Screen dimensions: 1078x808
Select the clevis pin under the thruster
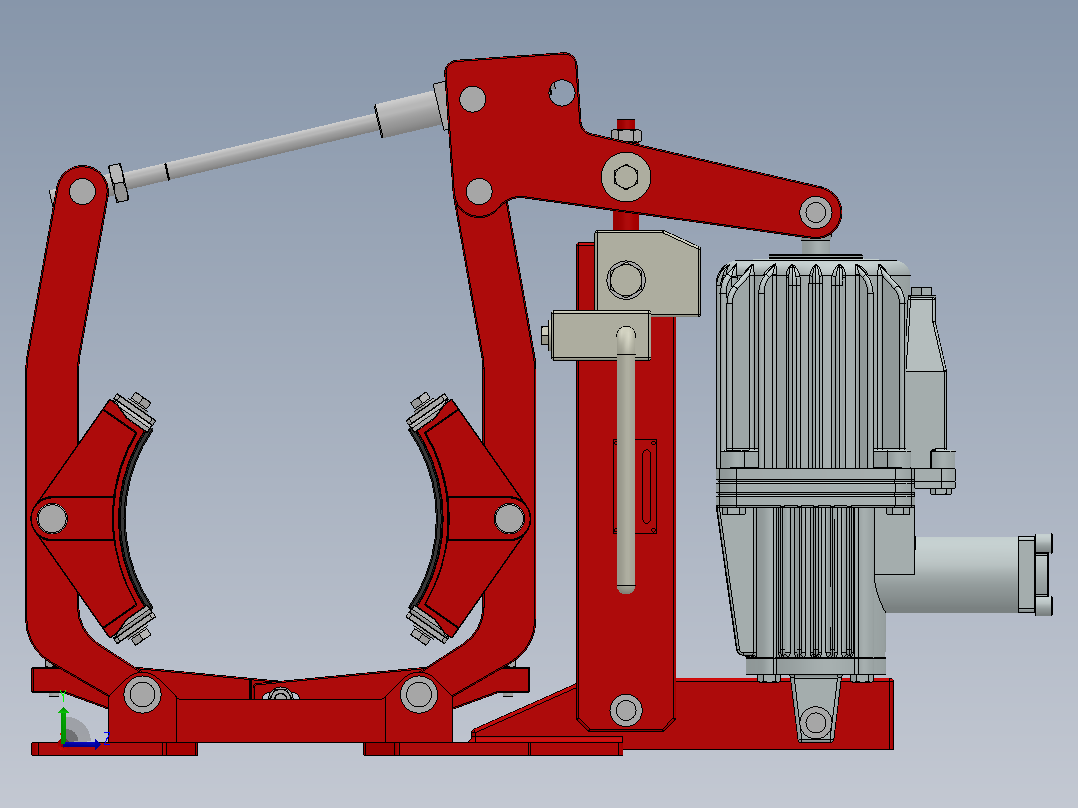point(815,722)
